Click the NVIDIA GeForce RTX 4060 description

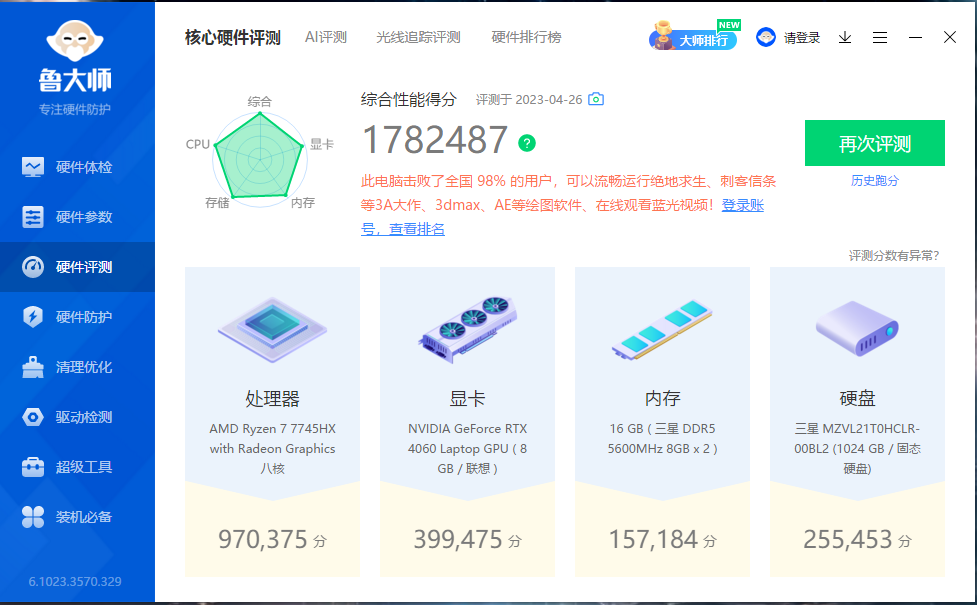(x=467, y=449)
